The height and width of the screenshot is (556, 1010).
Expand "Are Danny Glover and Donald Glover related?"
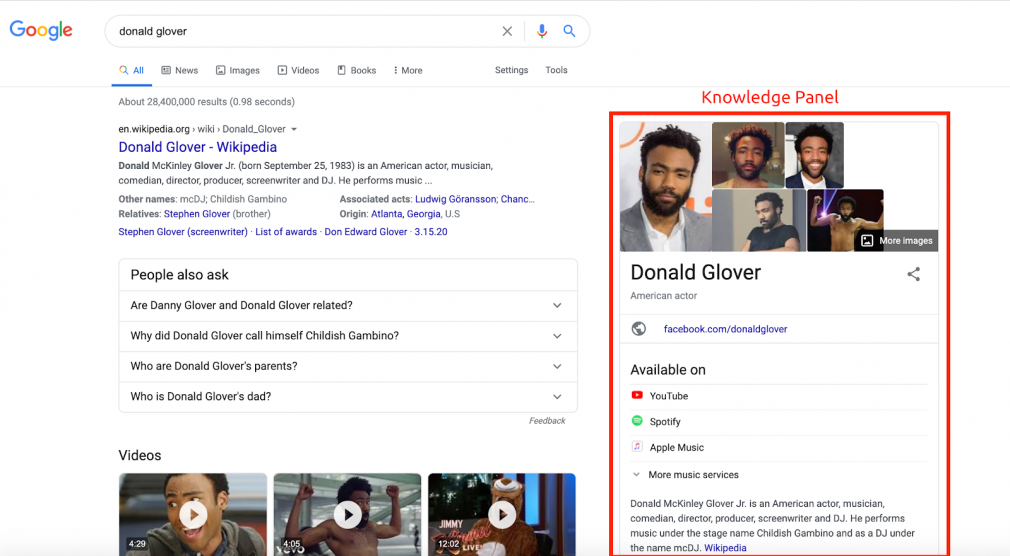[x=348, y=305]
